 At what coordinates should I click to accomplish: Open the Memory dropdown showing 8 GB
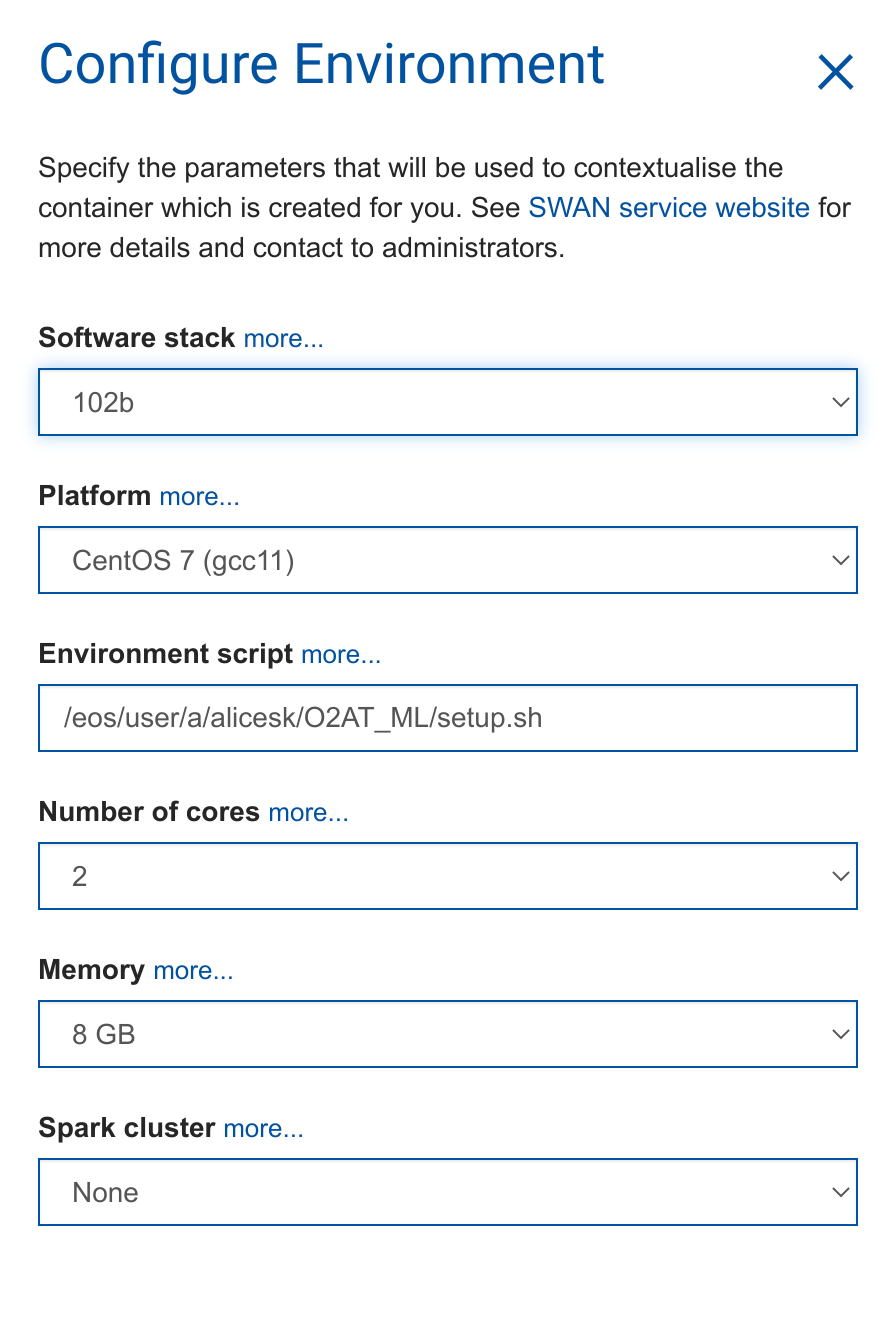pos(447,1035)
